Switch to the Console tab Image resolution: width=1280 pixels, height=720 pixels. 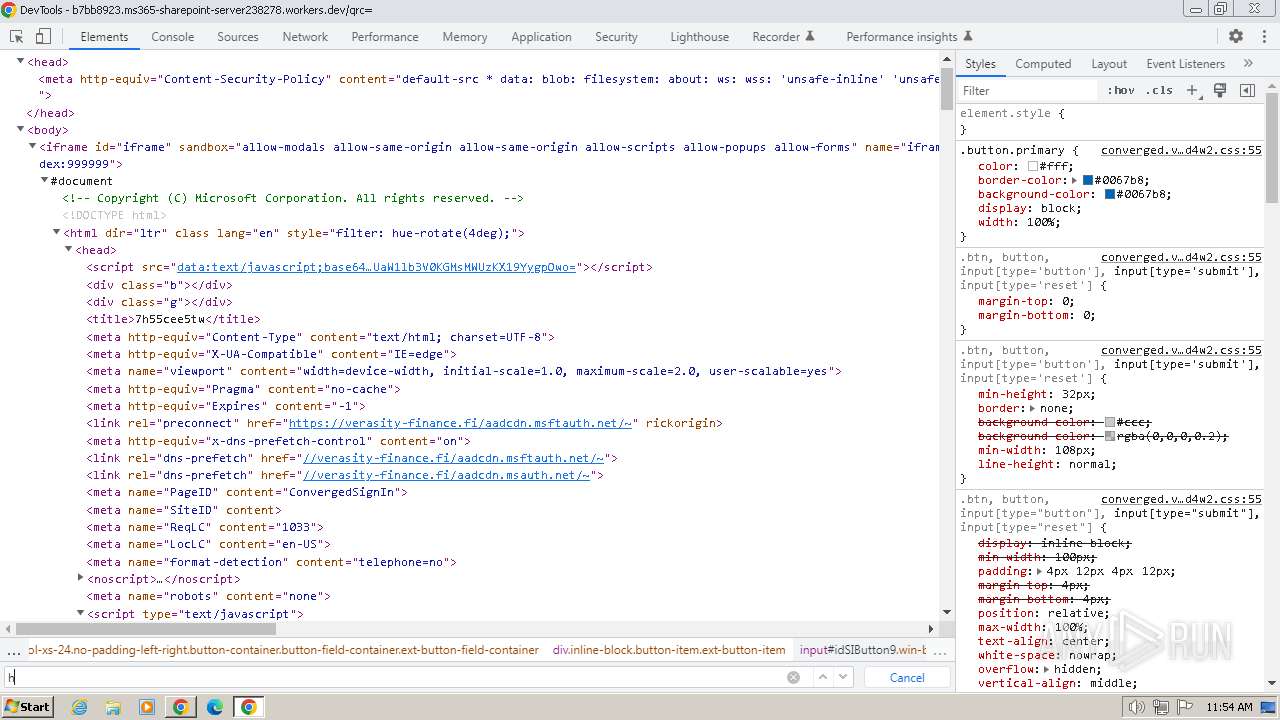172,36
